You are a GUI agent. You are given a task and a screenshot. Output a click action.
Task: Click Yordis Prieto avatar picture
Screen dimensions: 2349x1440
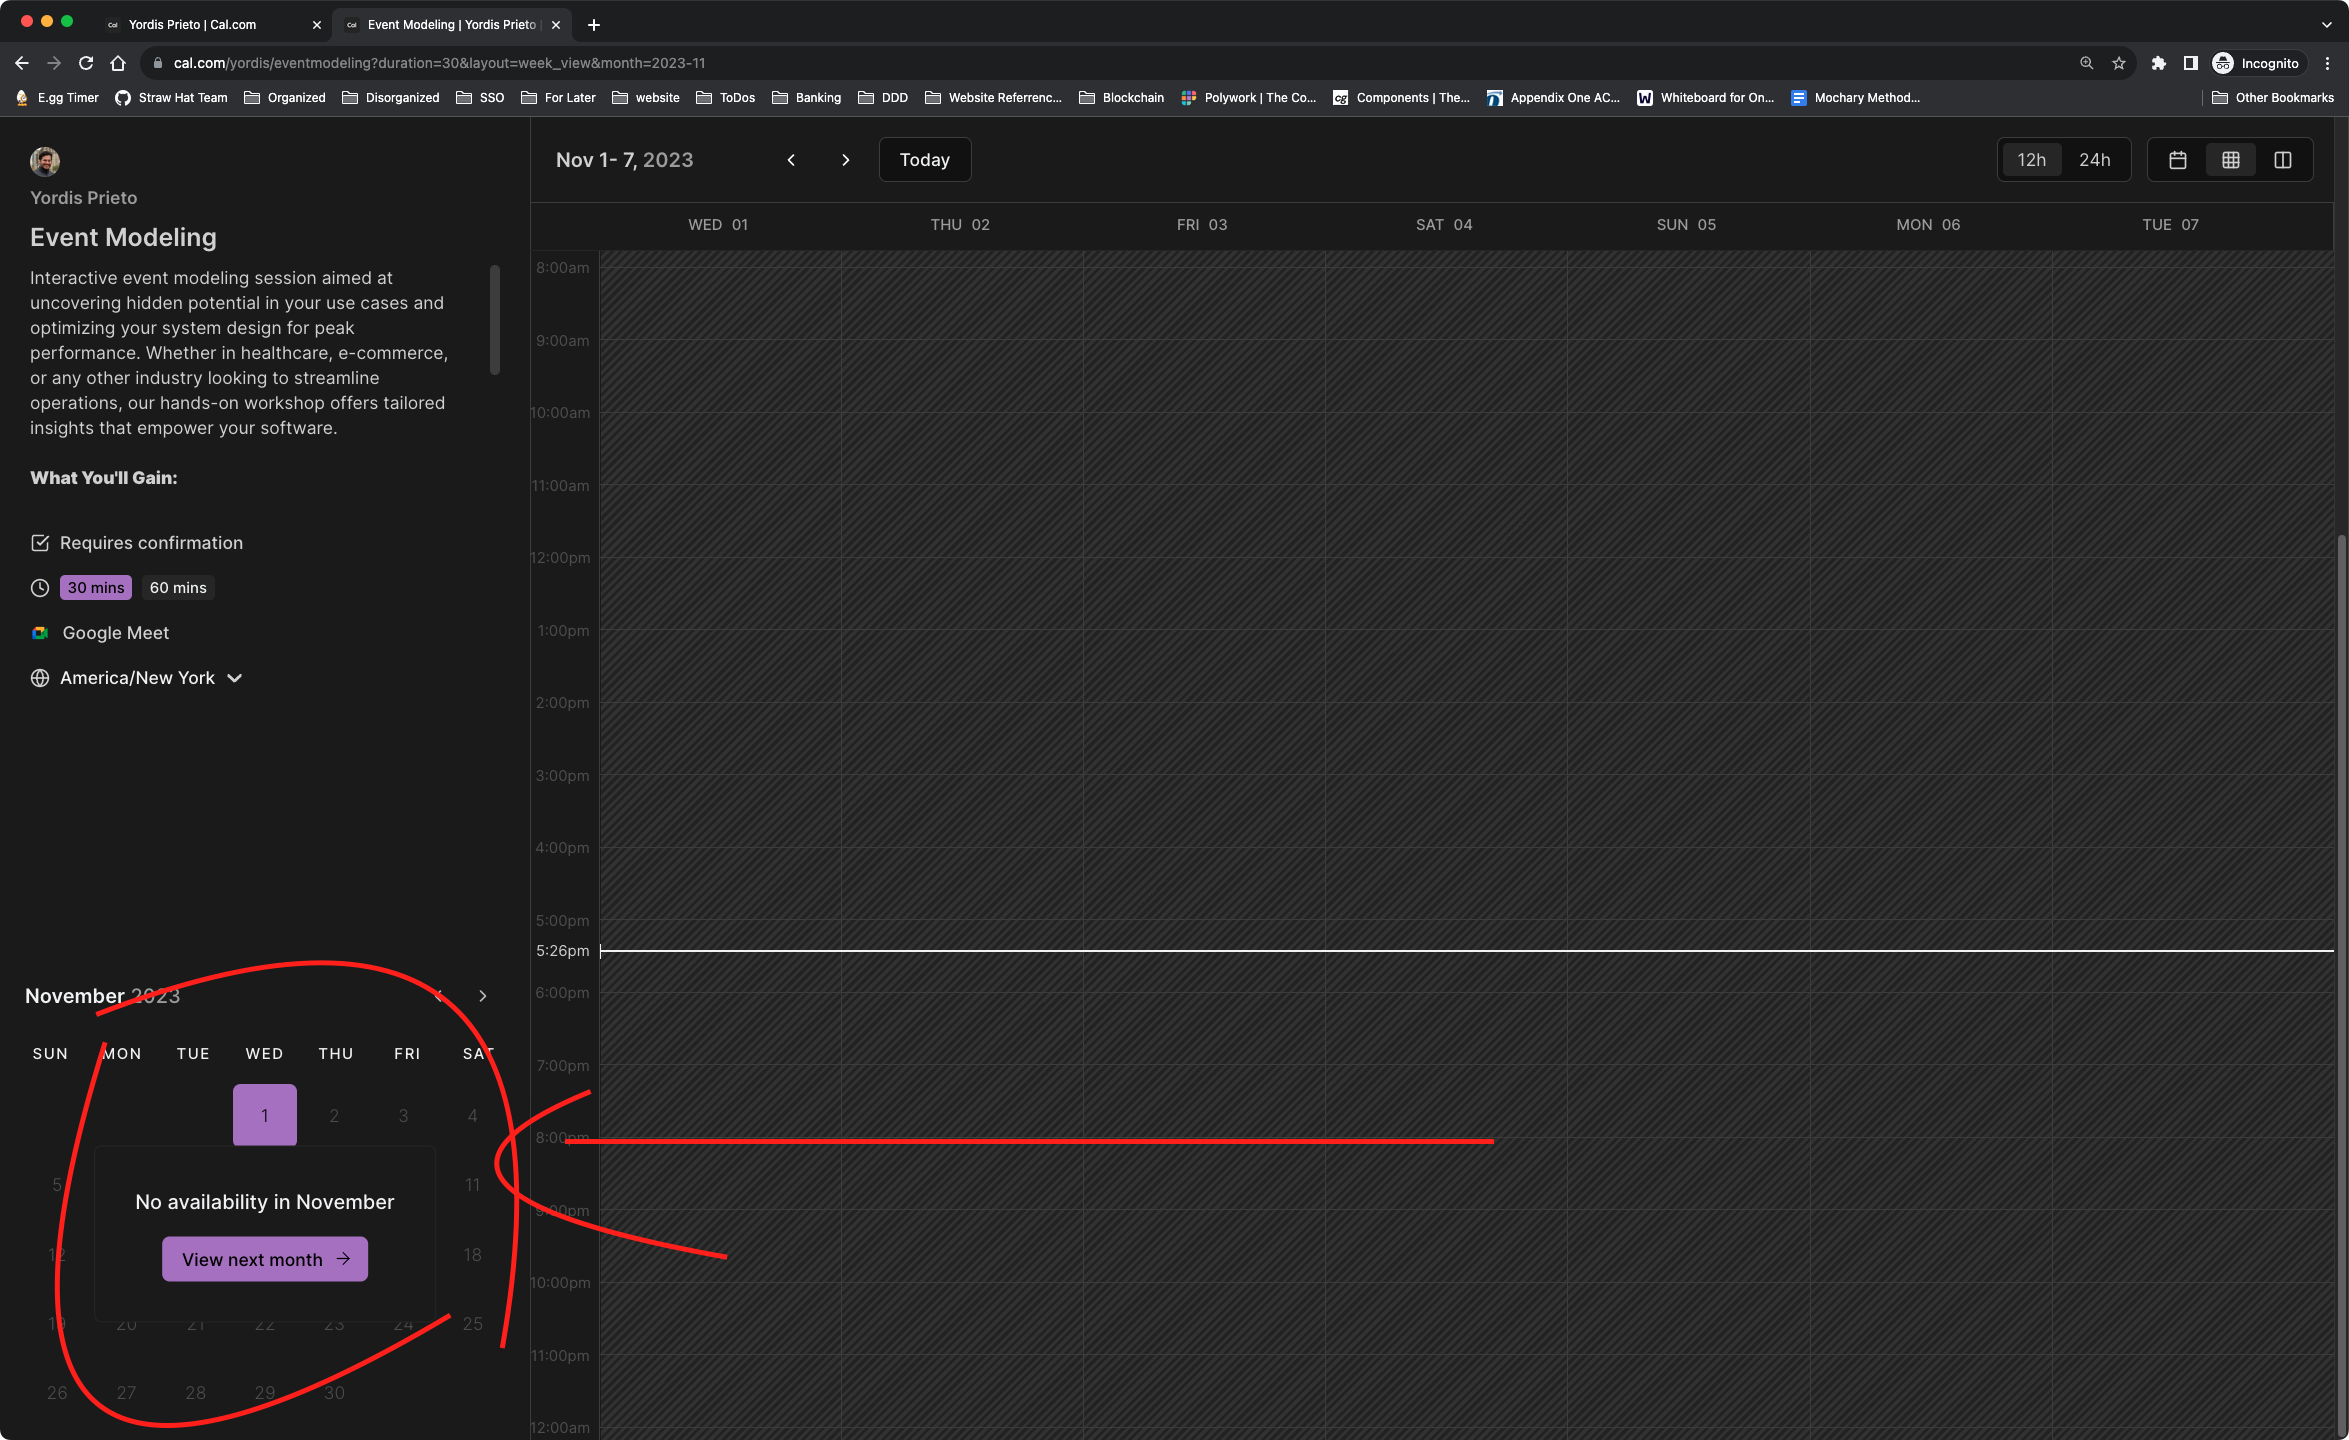pyautogui.click(x=45, y=161)
